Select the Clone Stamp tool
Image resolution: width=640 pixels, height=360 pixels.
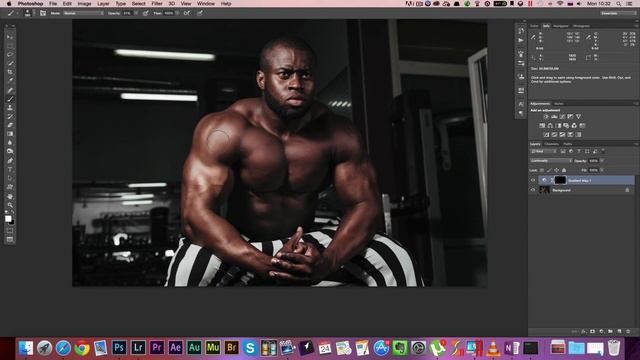pos(10,108)
